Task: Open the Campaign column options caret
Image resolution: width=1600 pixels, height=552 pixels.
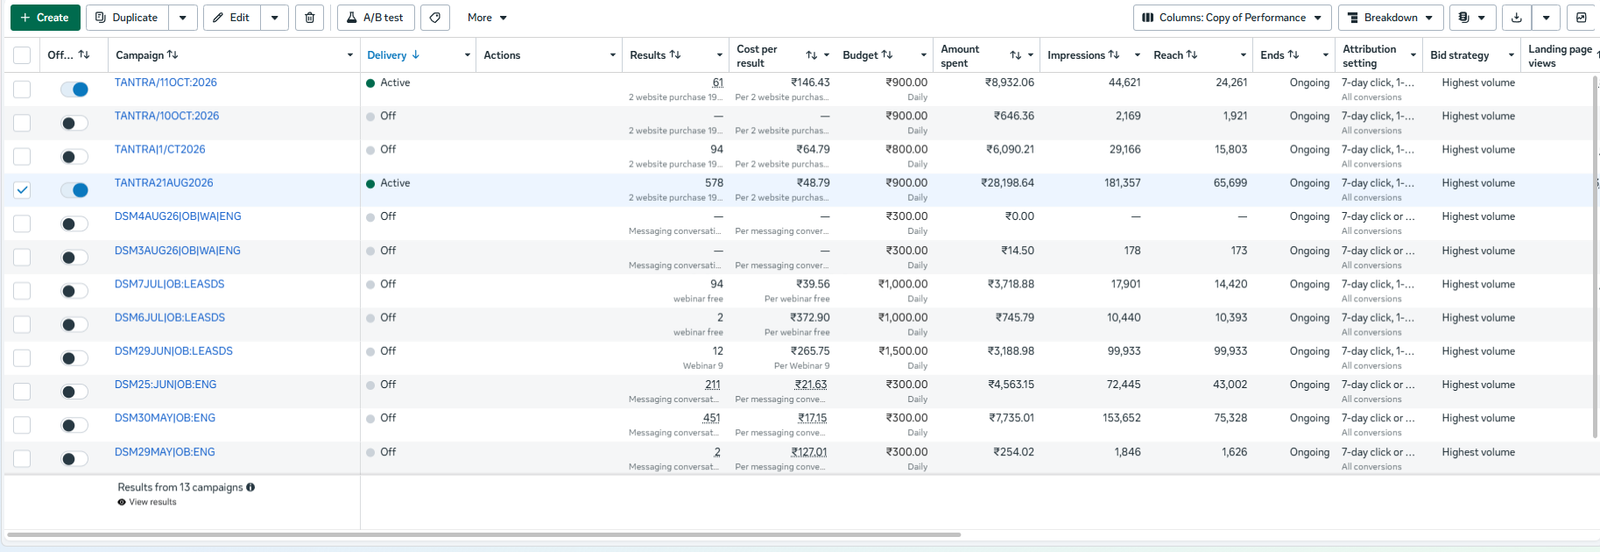Action: (350, 55)
